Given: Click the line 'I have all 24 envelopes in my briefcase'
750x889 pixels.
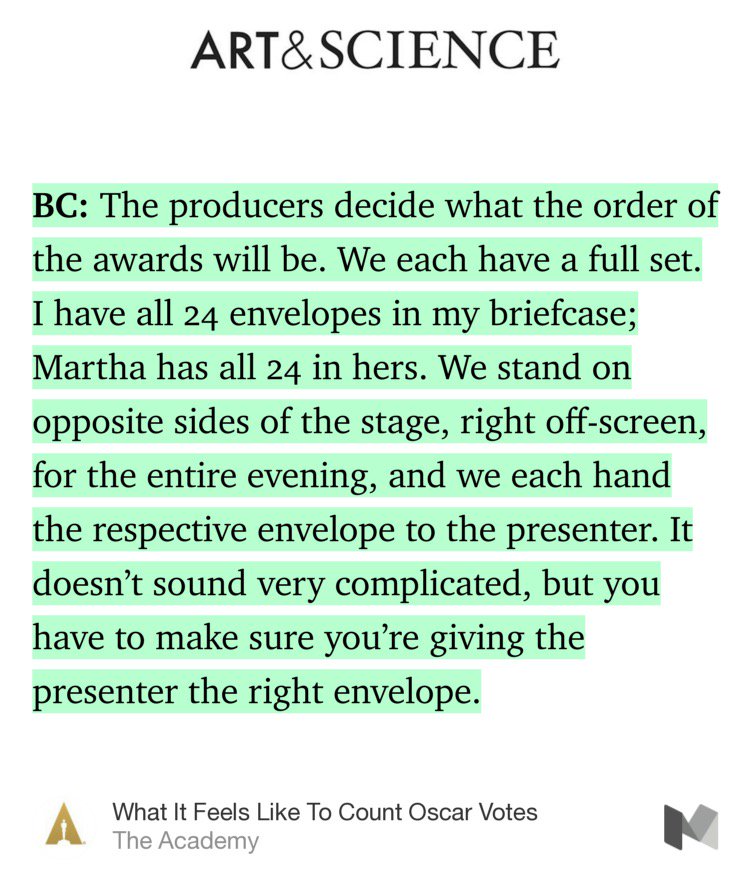Looking at the screenshot, I should pyautogui.click(x=334, y=314).
